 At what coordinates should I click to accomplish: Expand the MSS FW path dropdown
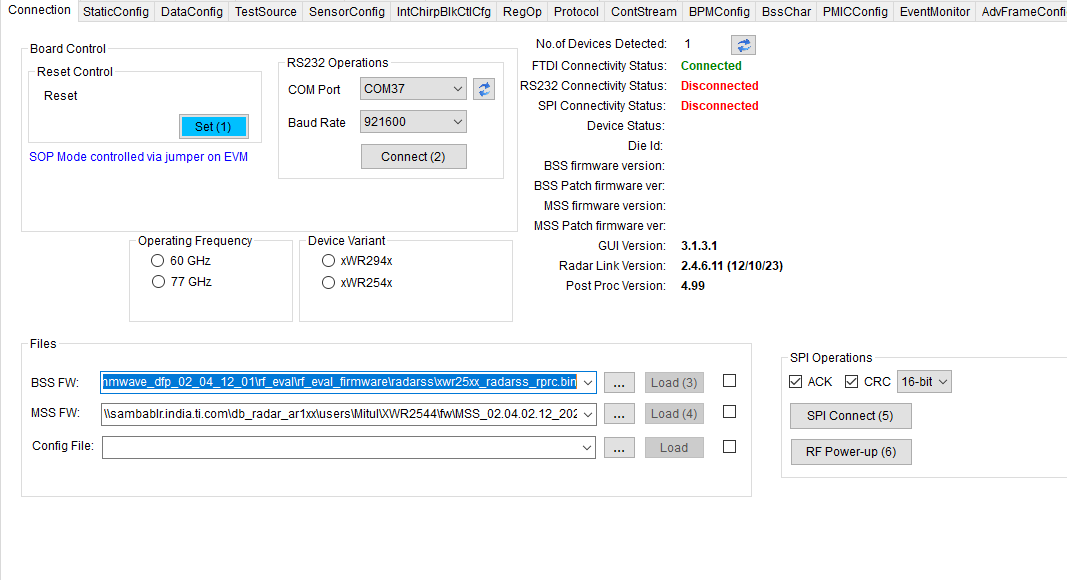[588, 414]
